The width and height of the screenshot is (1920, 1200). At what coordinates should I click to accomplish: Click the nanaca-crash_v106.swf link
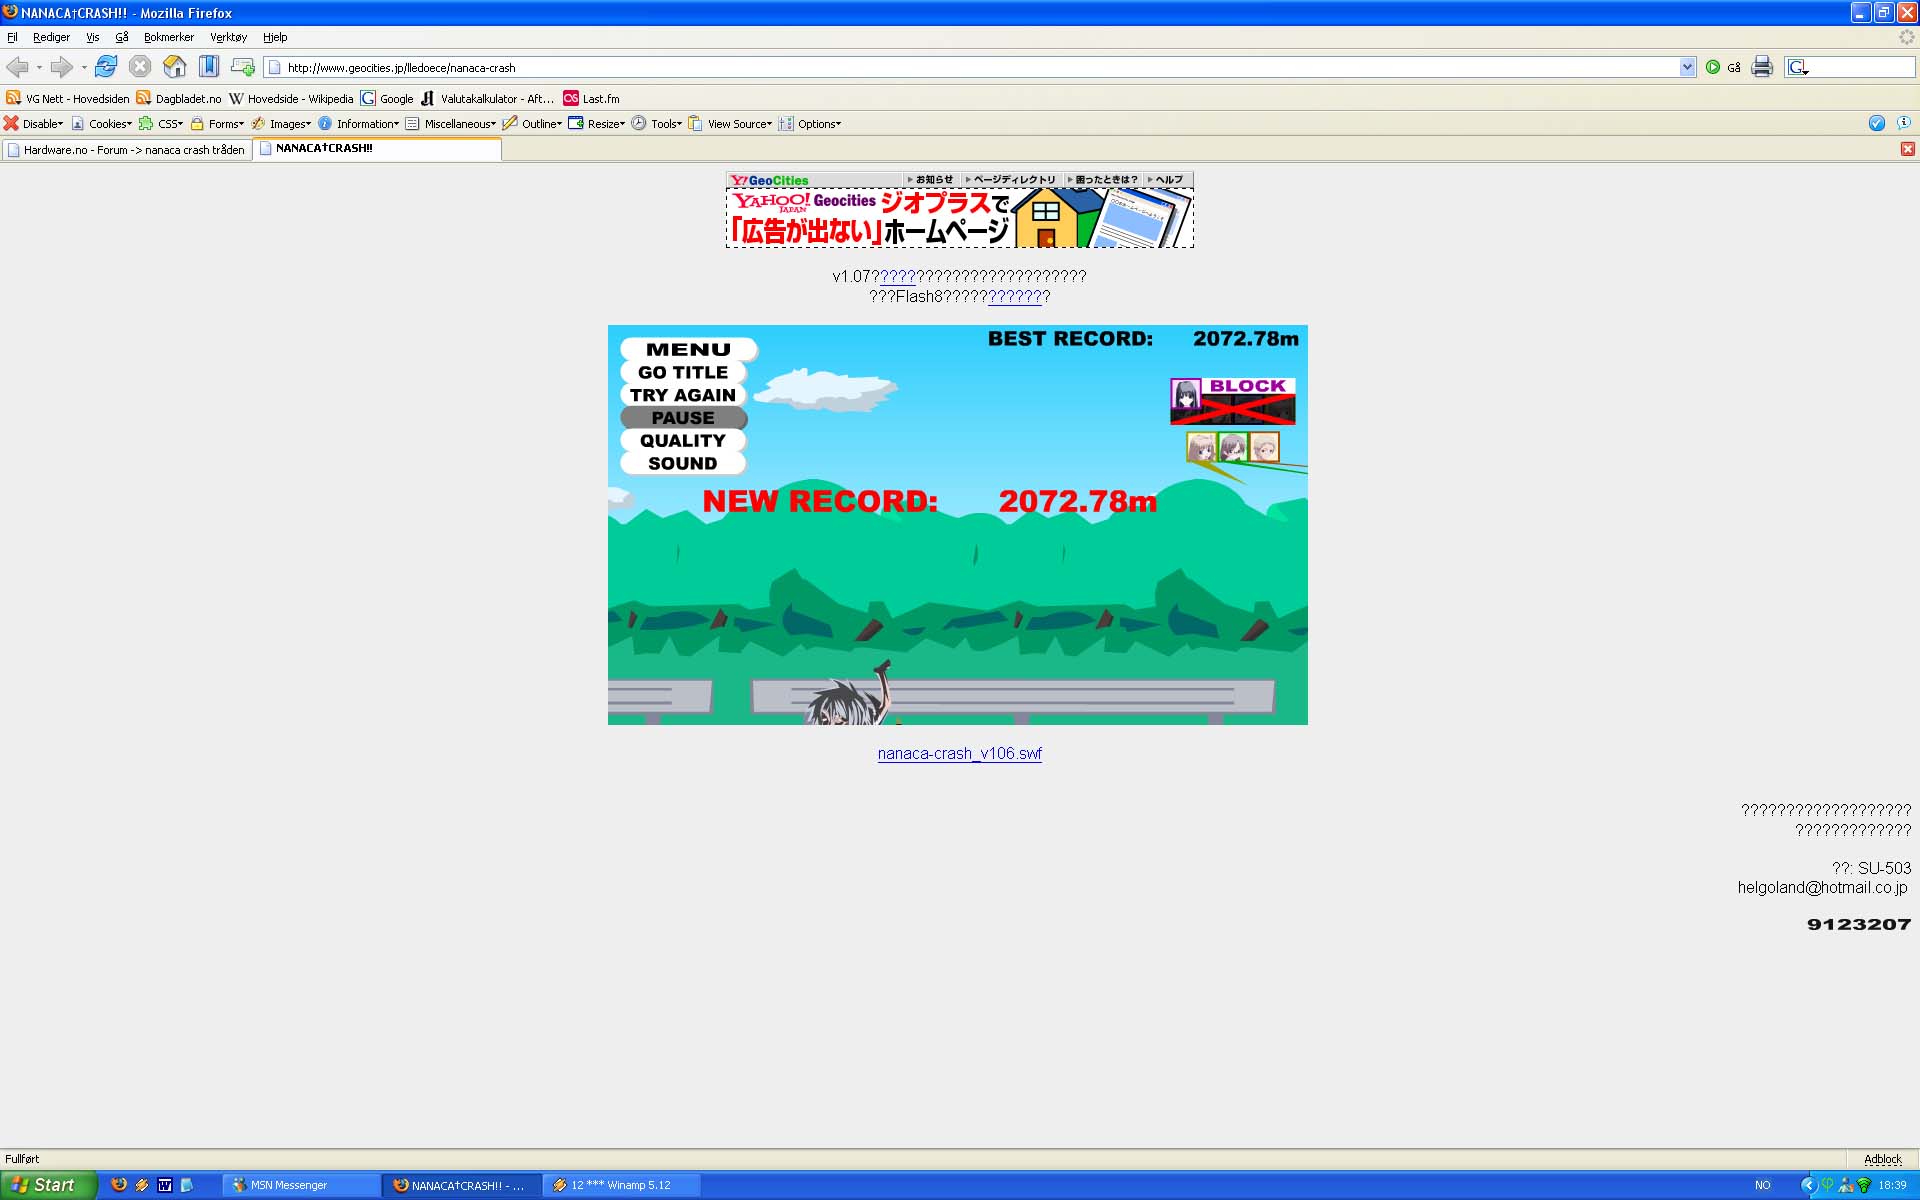tap(960, 754)
